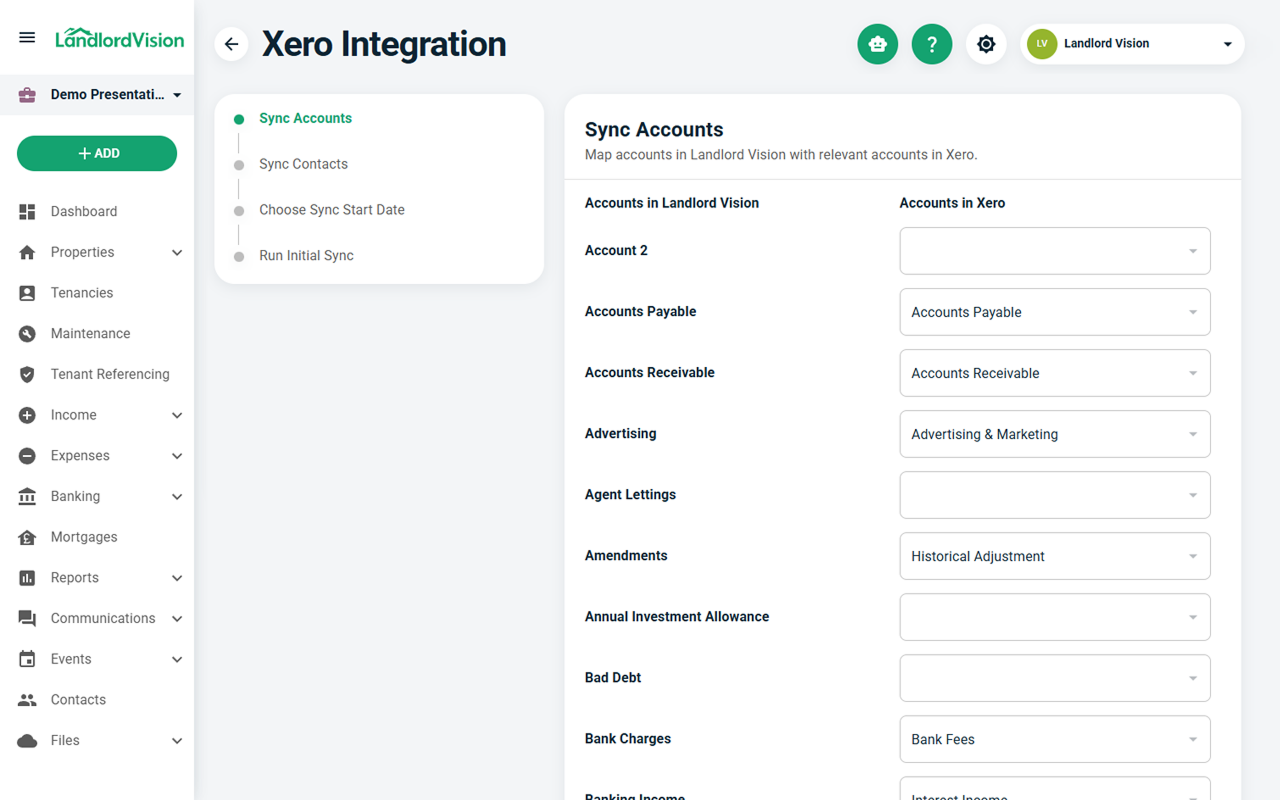Expand the Income submenu chevron

(x=177, y=415)
